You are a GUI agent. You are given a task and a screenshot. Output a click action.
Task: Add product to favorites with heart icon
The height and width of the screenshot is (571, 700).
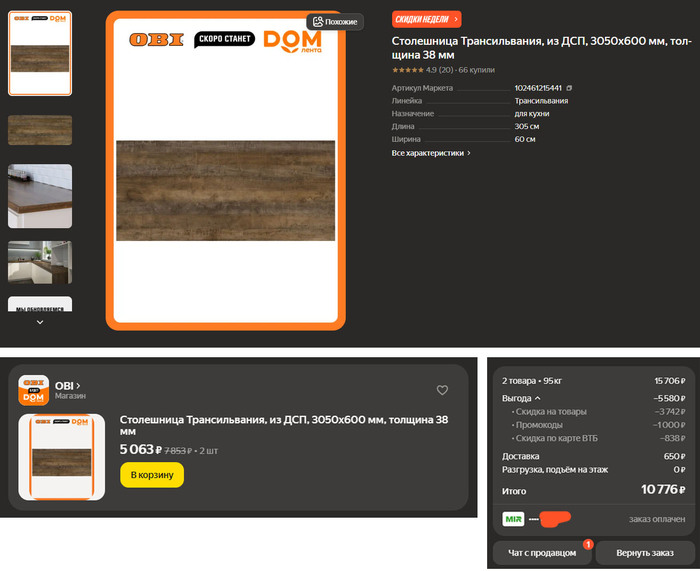[442, 390]
